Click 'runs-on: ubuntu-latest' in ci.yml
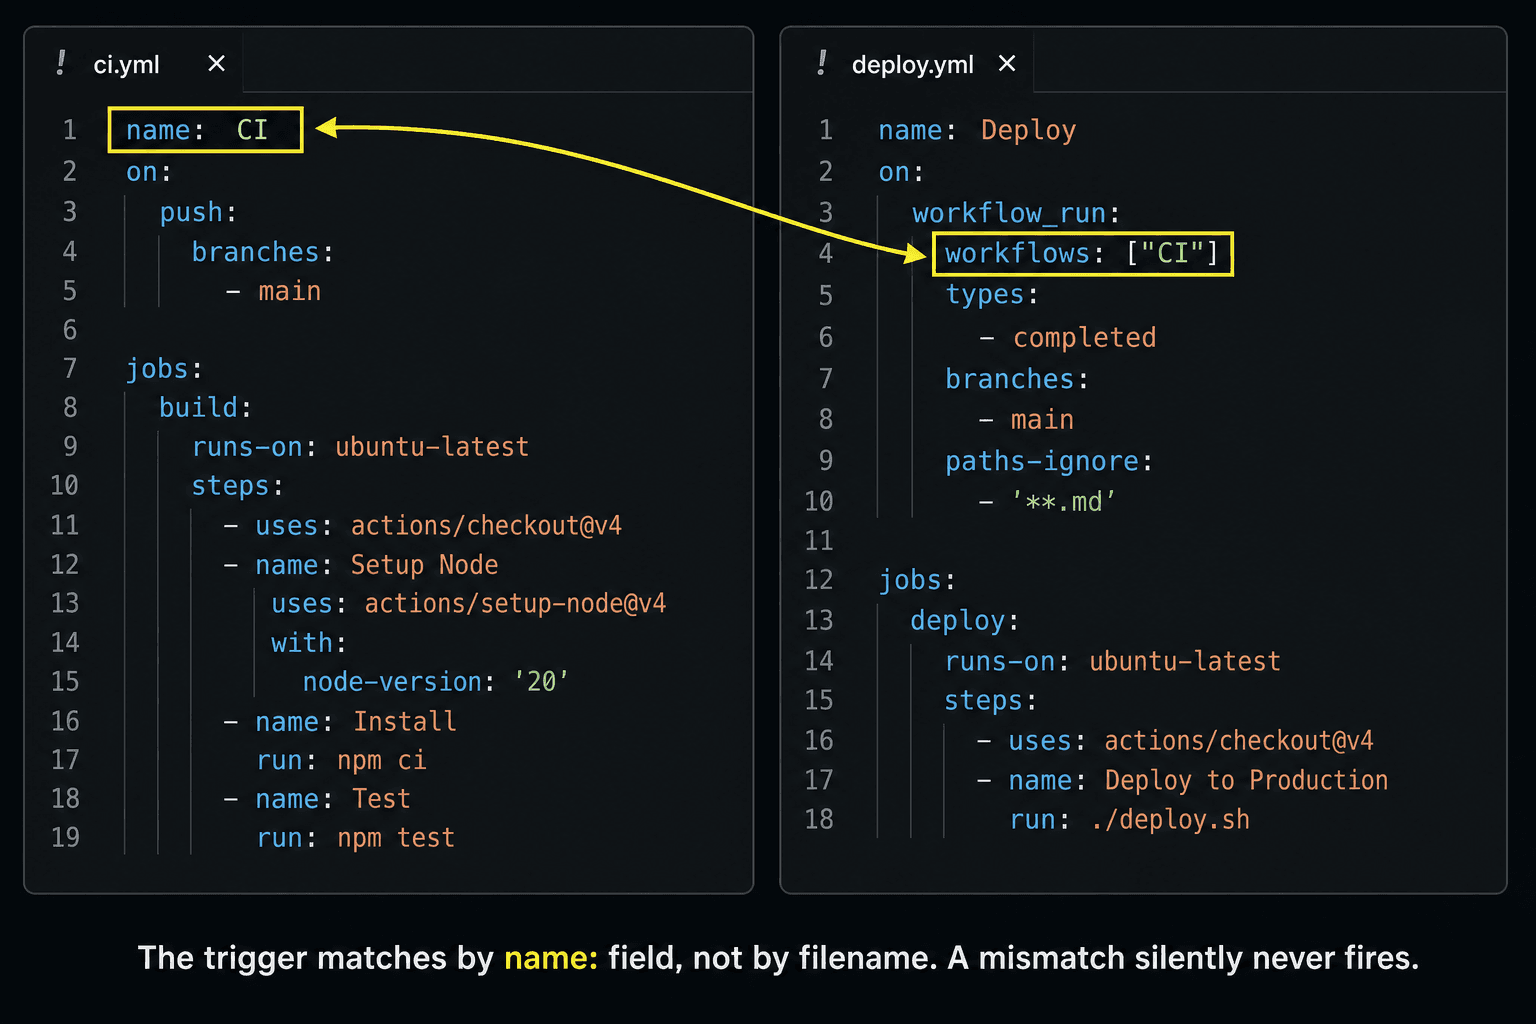Image resolution: width=1536 pixels, height=1024 pixels. (360, 446)
